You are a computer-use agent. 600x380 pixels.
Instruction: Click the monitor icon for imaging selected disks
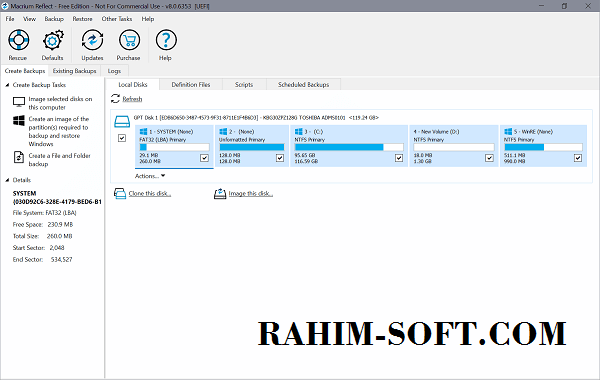[19, 102]
